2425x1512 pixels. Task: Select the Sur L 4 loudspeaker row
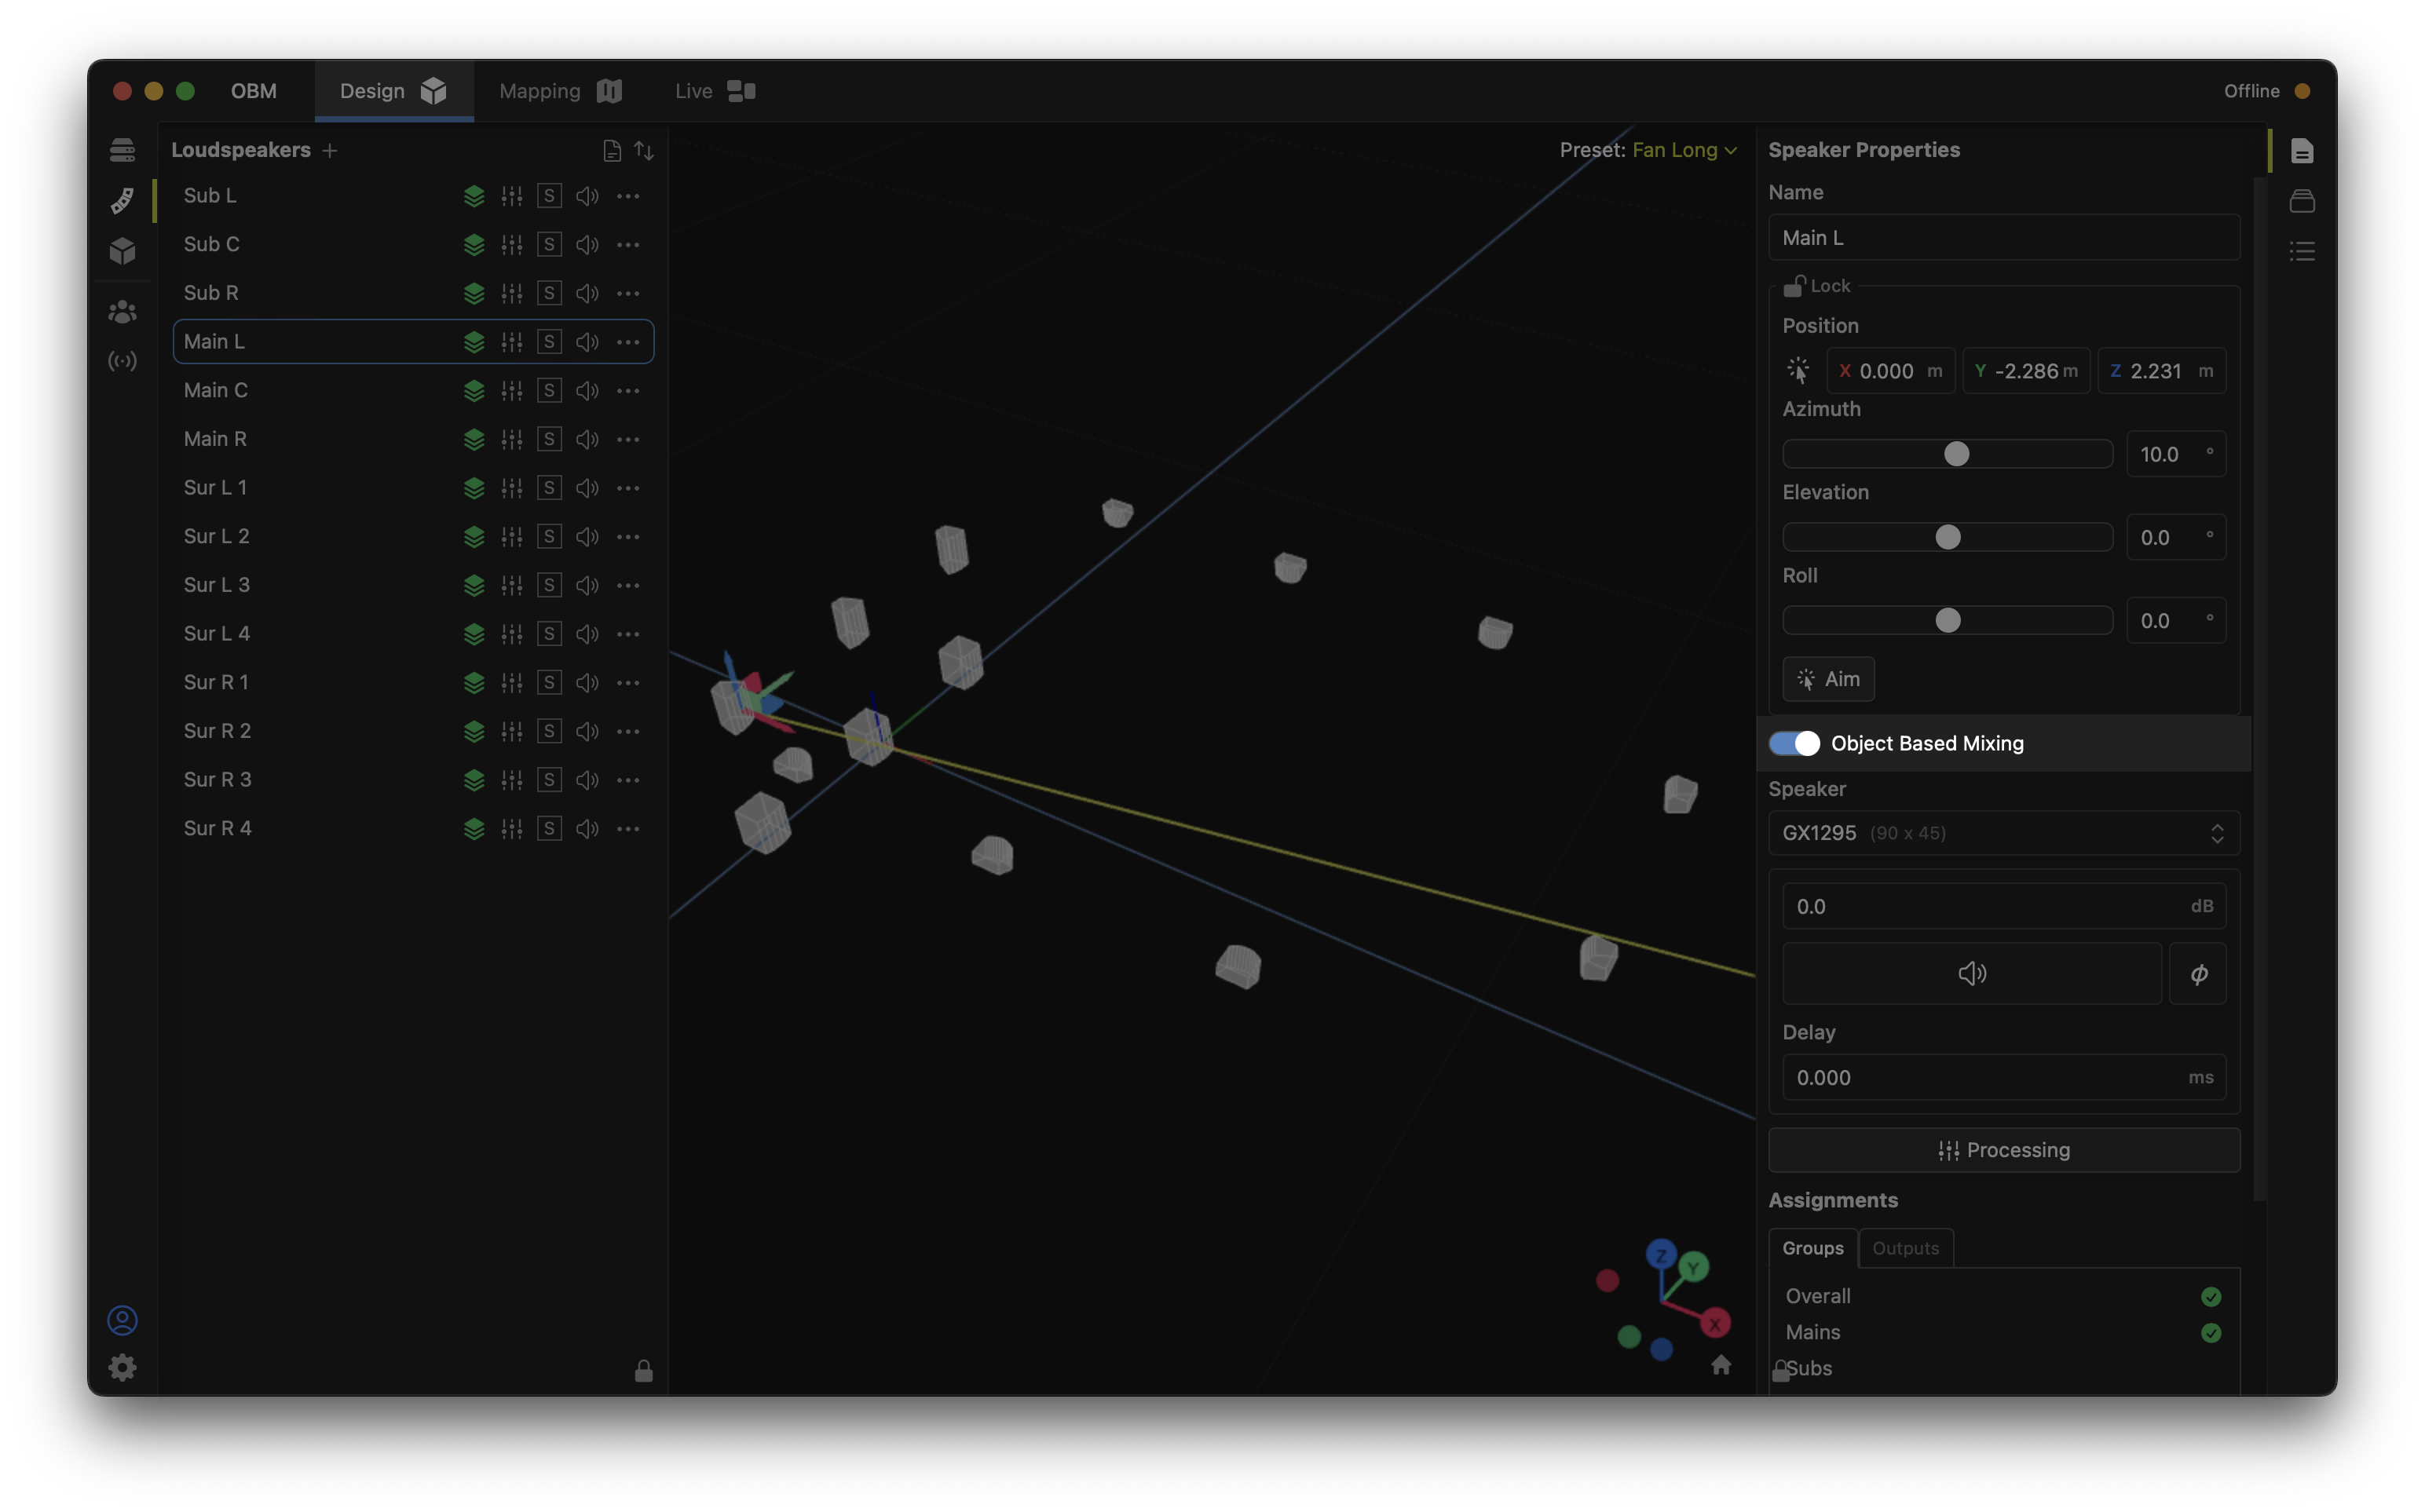[x=413, y=634]
